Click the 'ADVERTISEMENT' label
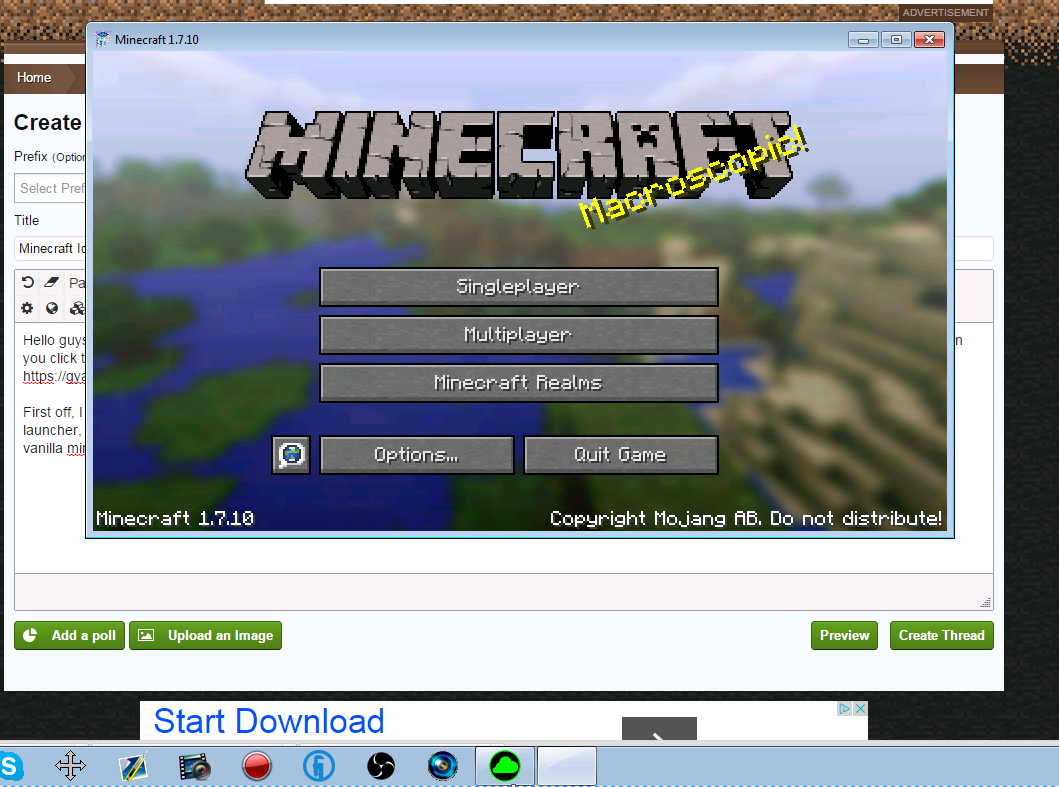This screenshot has height=787, width=1059. point(946,12)
